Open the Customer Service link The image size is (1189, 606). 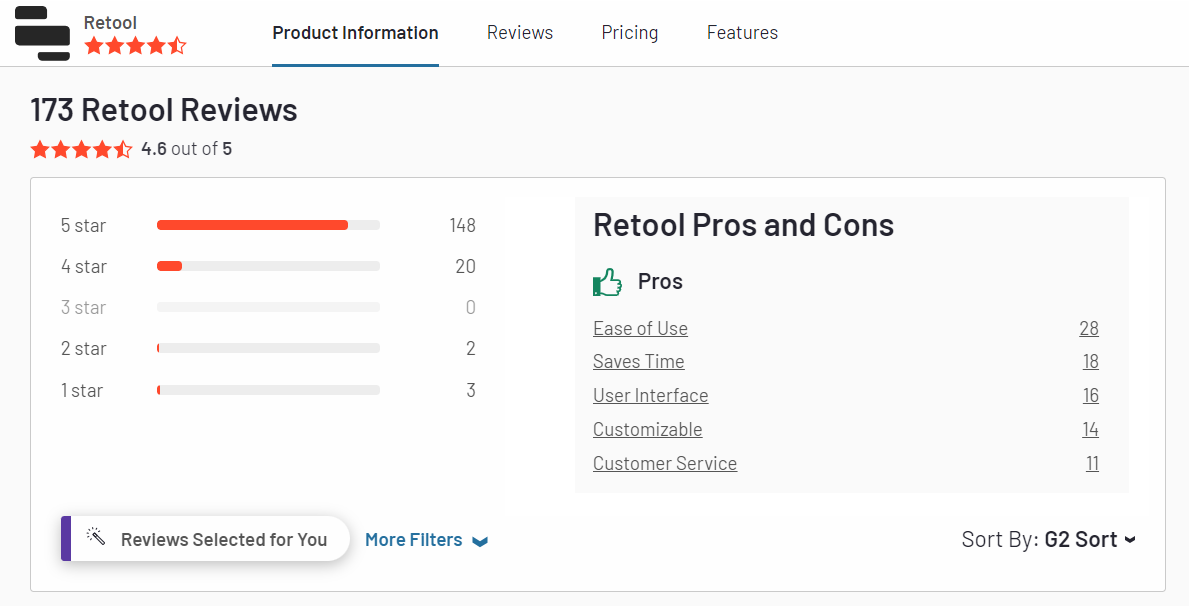pyautogui.click(x=665, y=464)
